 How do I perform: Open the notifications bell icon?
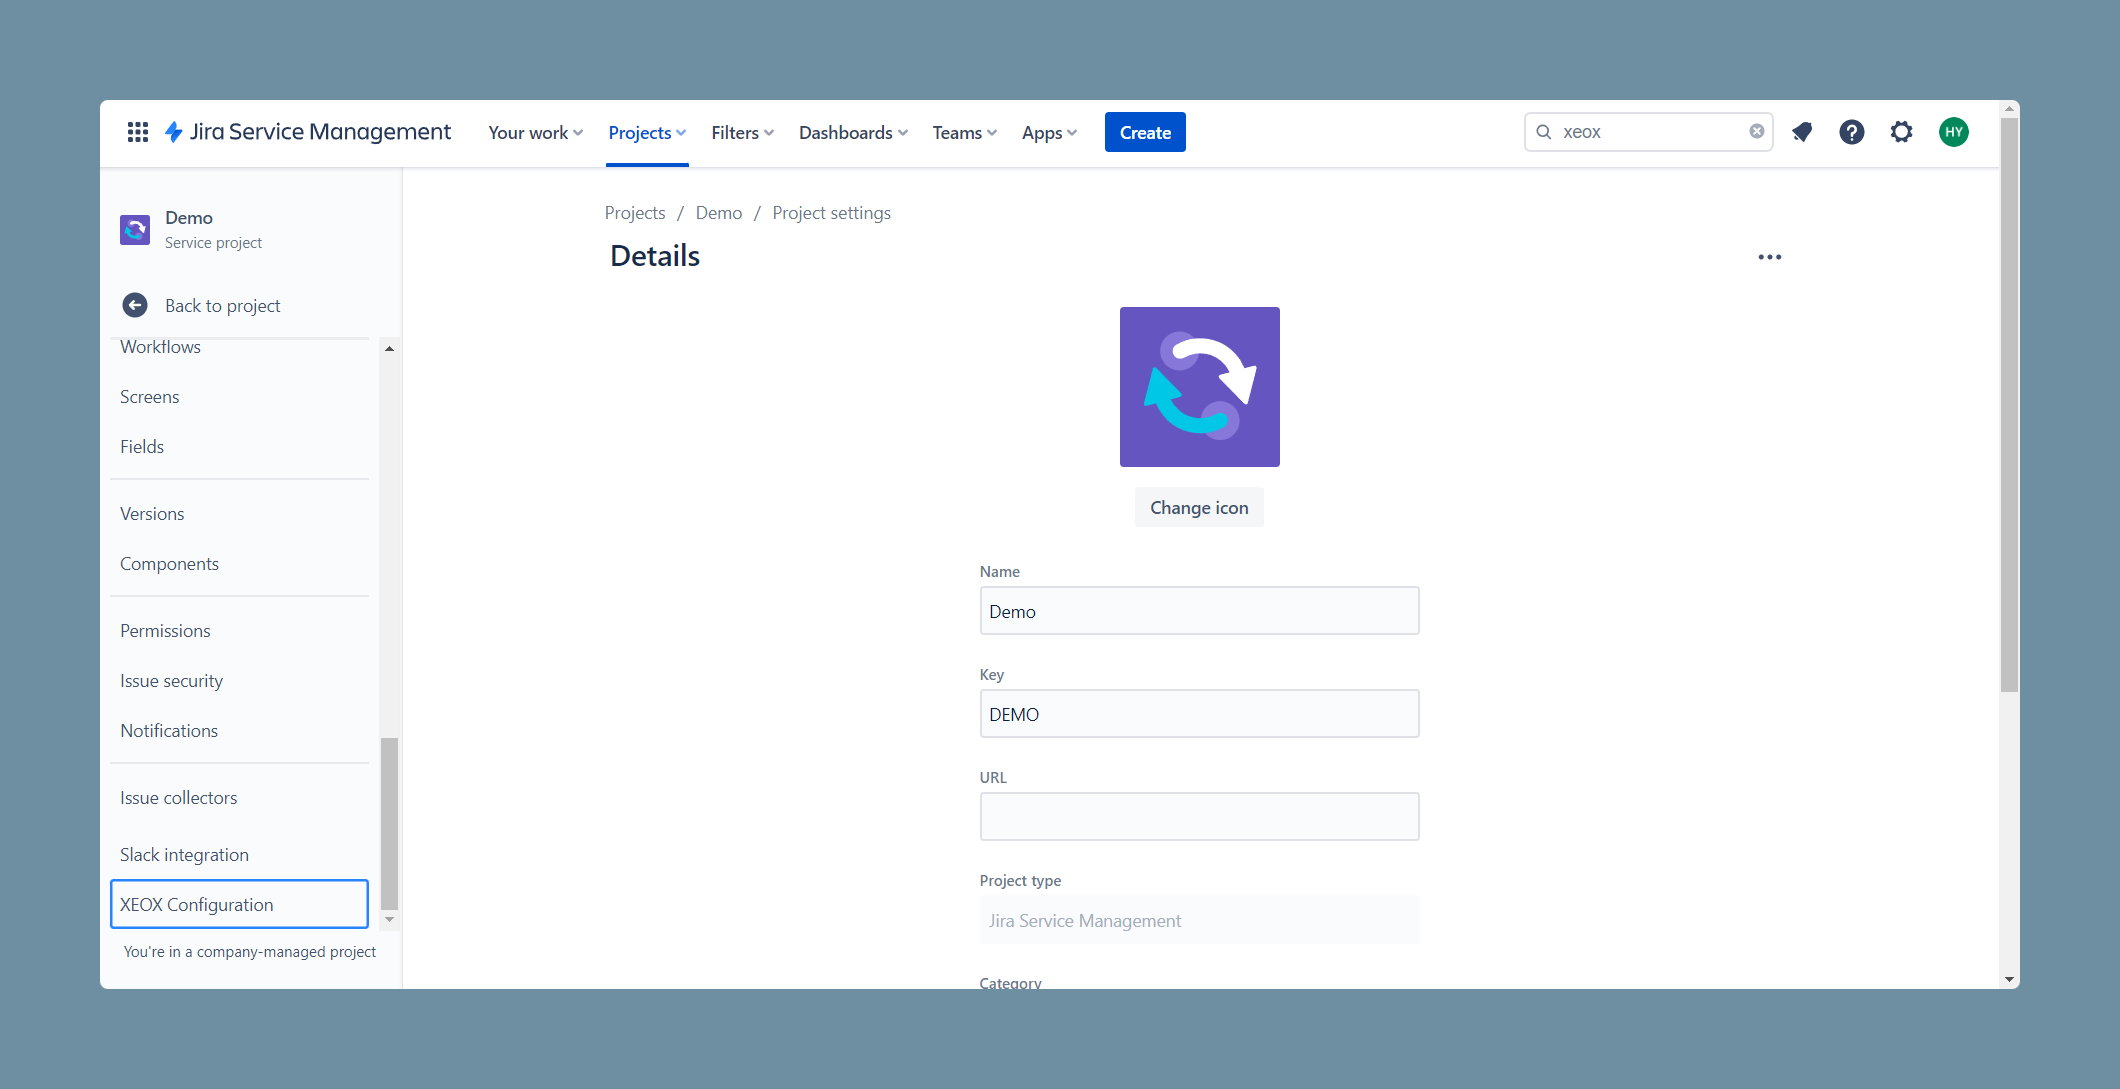click(x=1802, y=132)
